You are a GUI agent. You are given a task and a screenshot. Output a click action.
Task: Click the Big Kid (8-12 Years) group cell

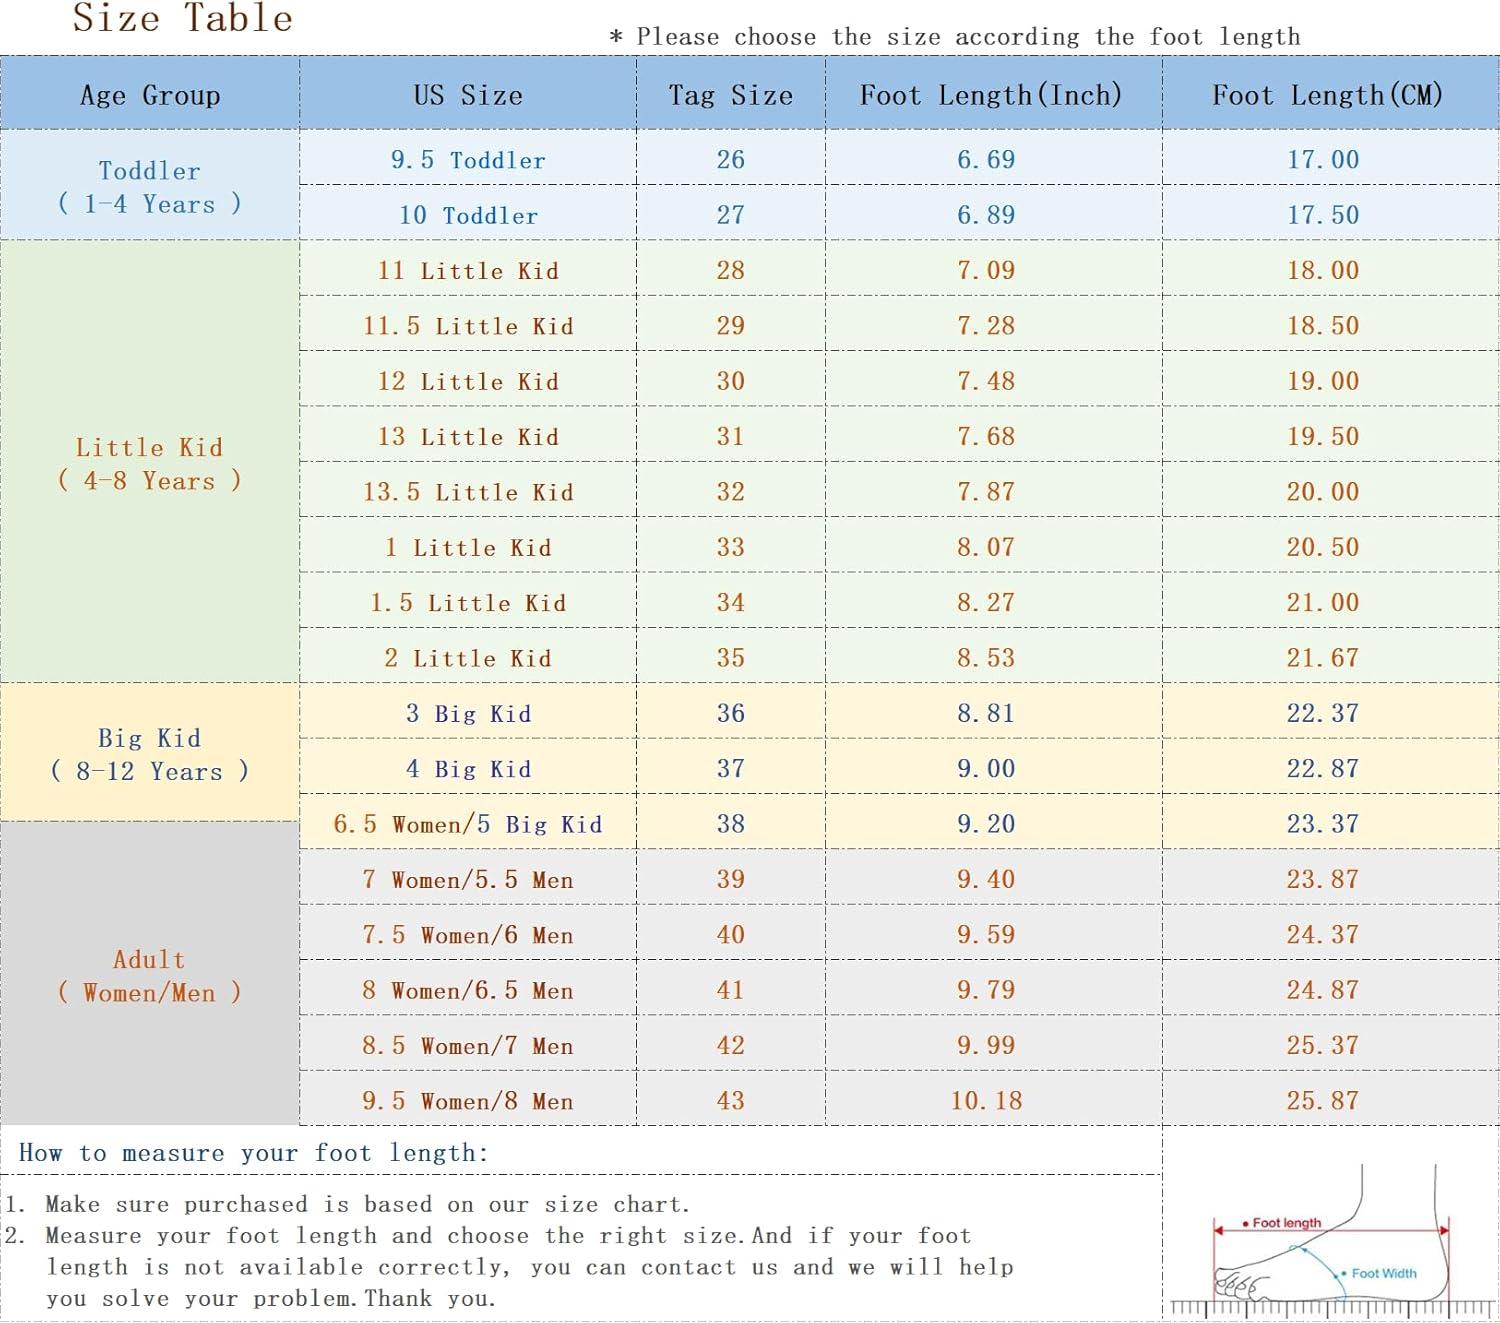150,754
